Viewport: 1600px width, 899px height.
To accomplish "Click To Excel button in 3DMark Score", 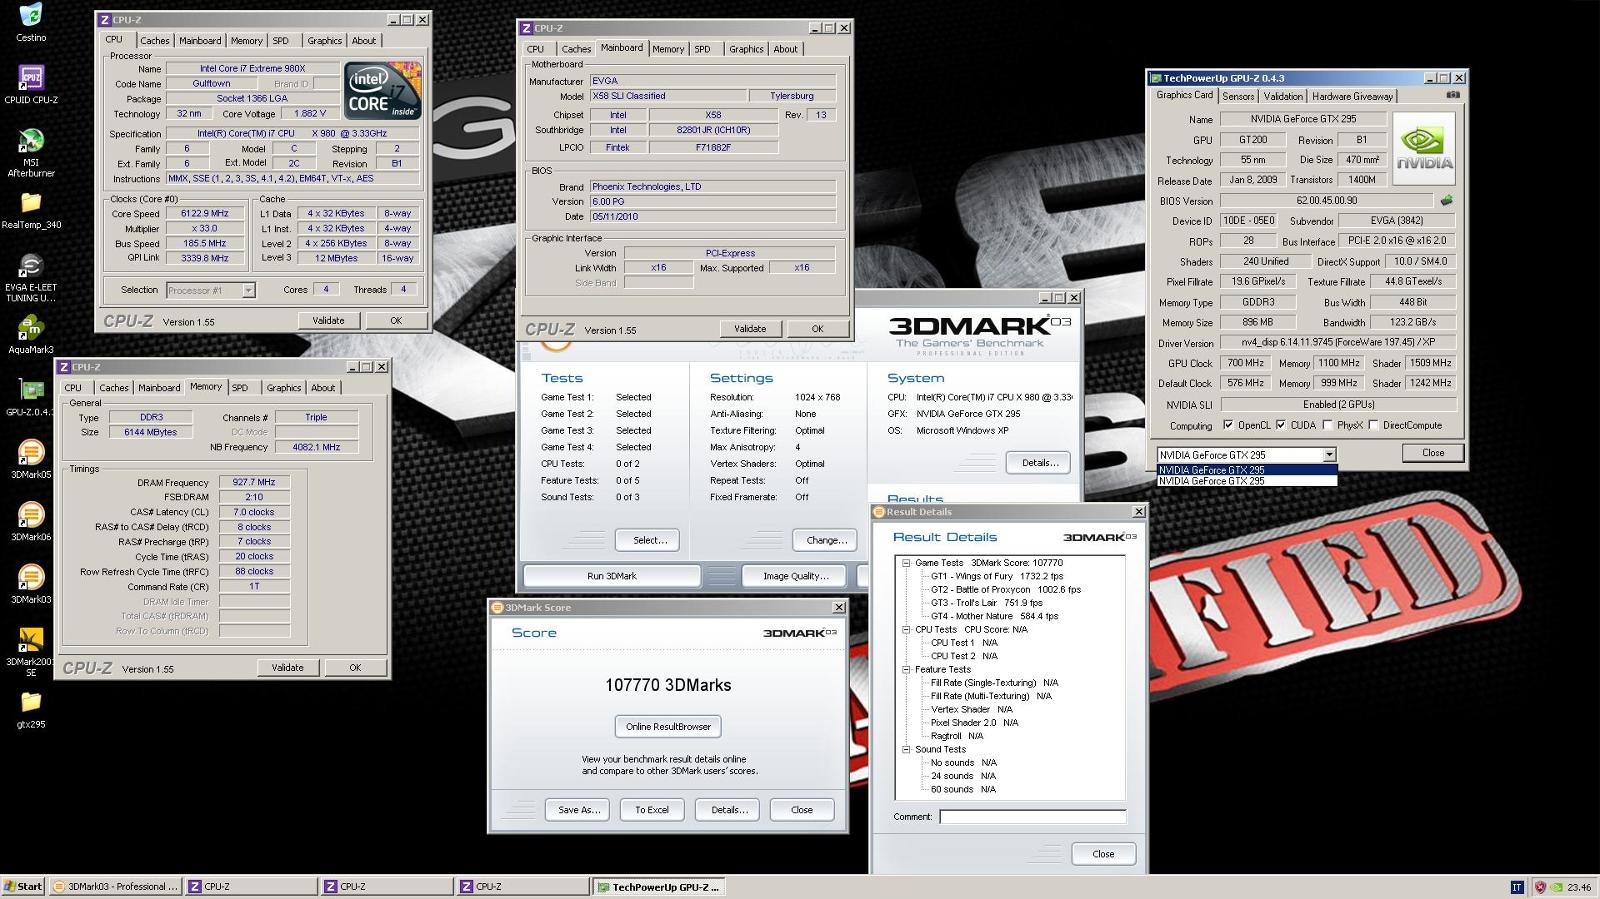I will pos(652,810).
